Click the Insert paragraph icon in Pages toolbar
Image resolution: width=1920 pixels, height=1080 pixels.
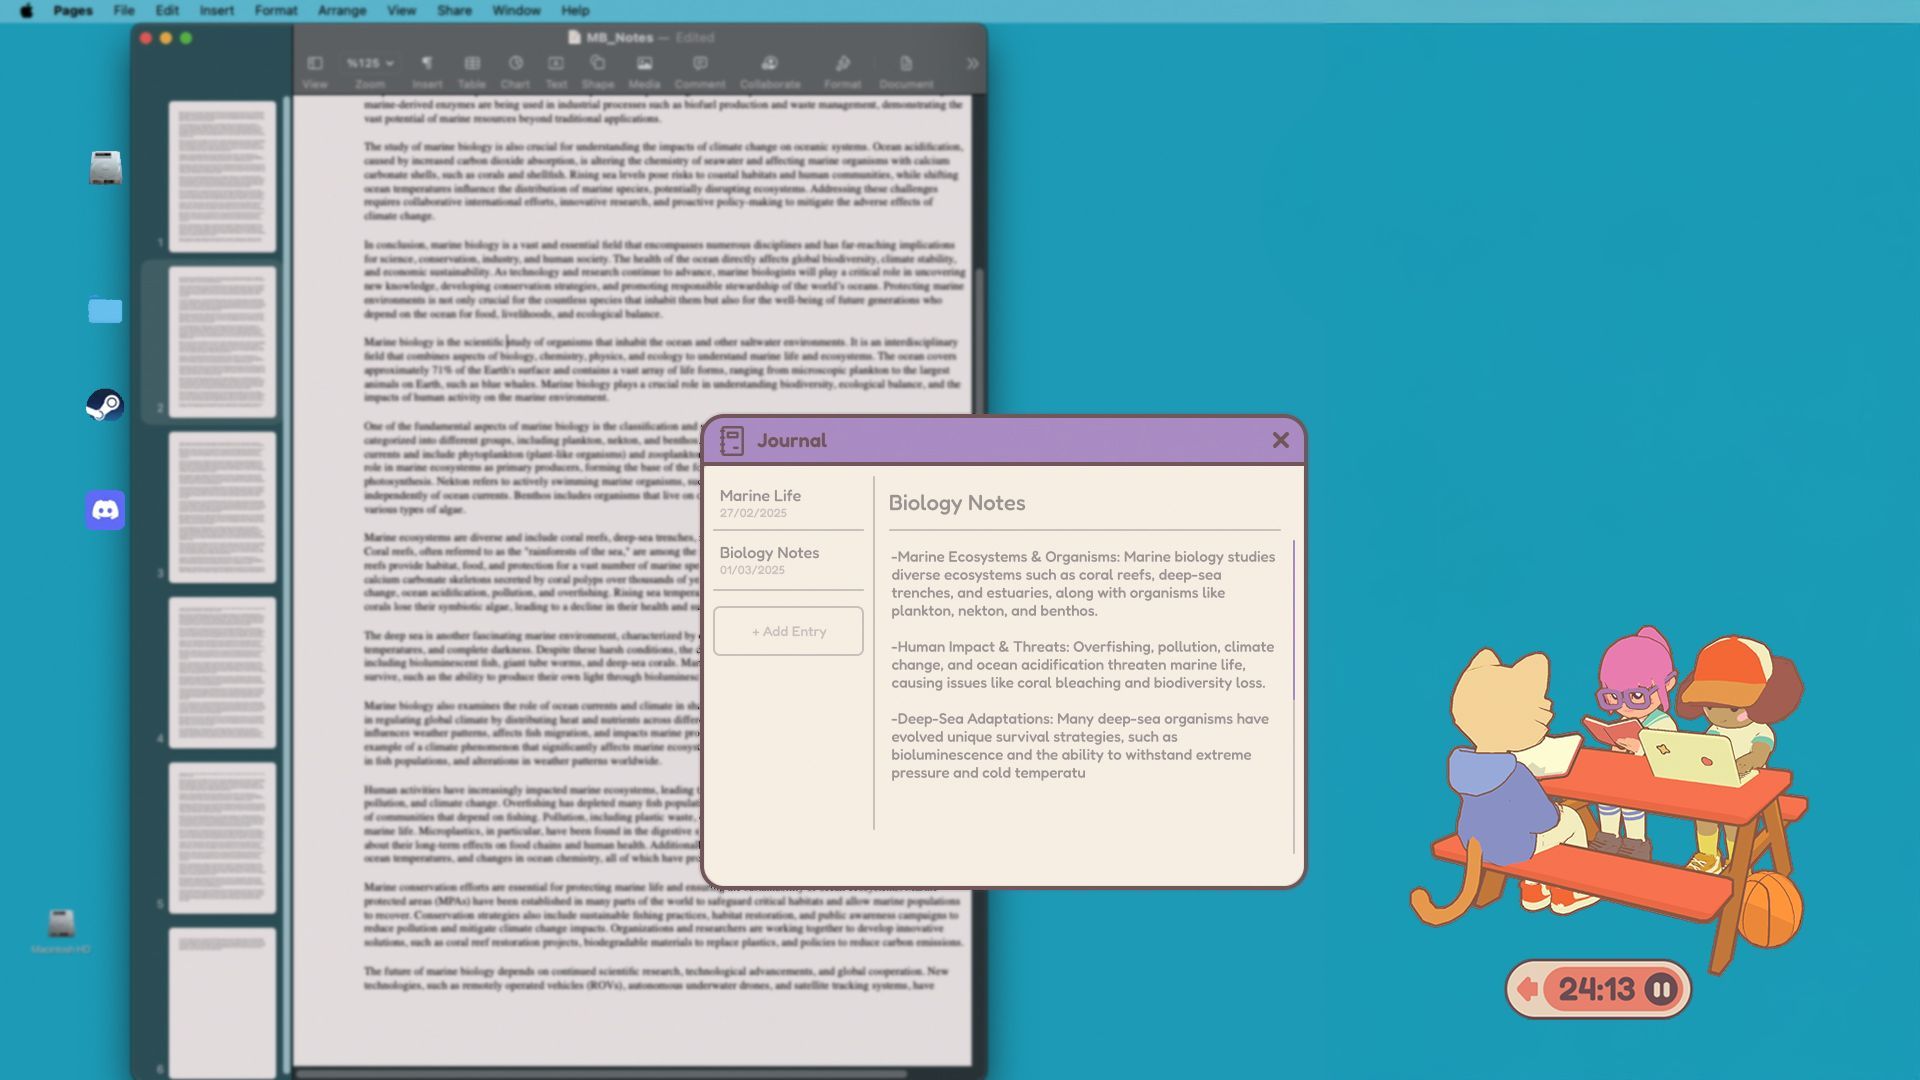click(x=427, y=63)
